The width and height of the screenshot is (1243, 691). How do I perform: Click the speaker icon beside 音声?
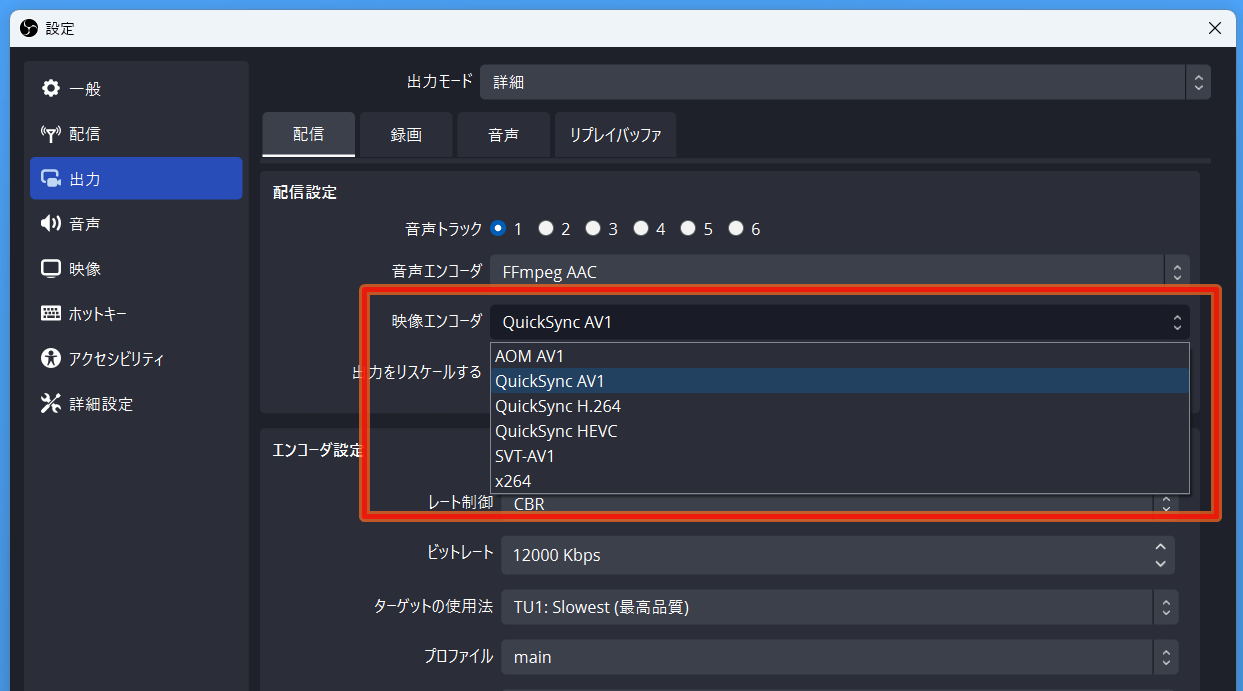(51, 224)
